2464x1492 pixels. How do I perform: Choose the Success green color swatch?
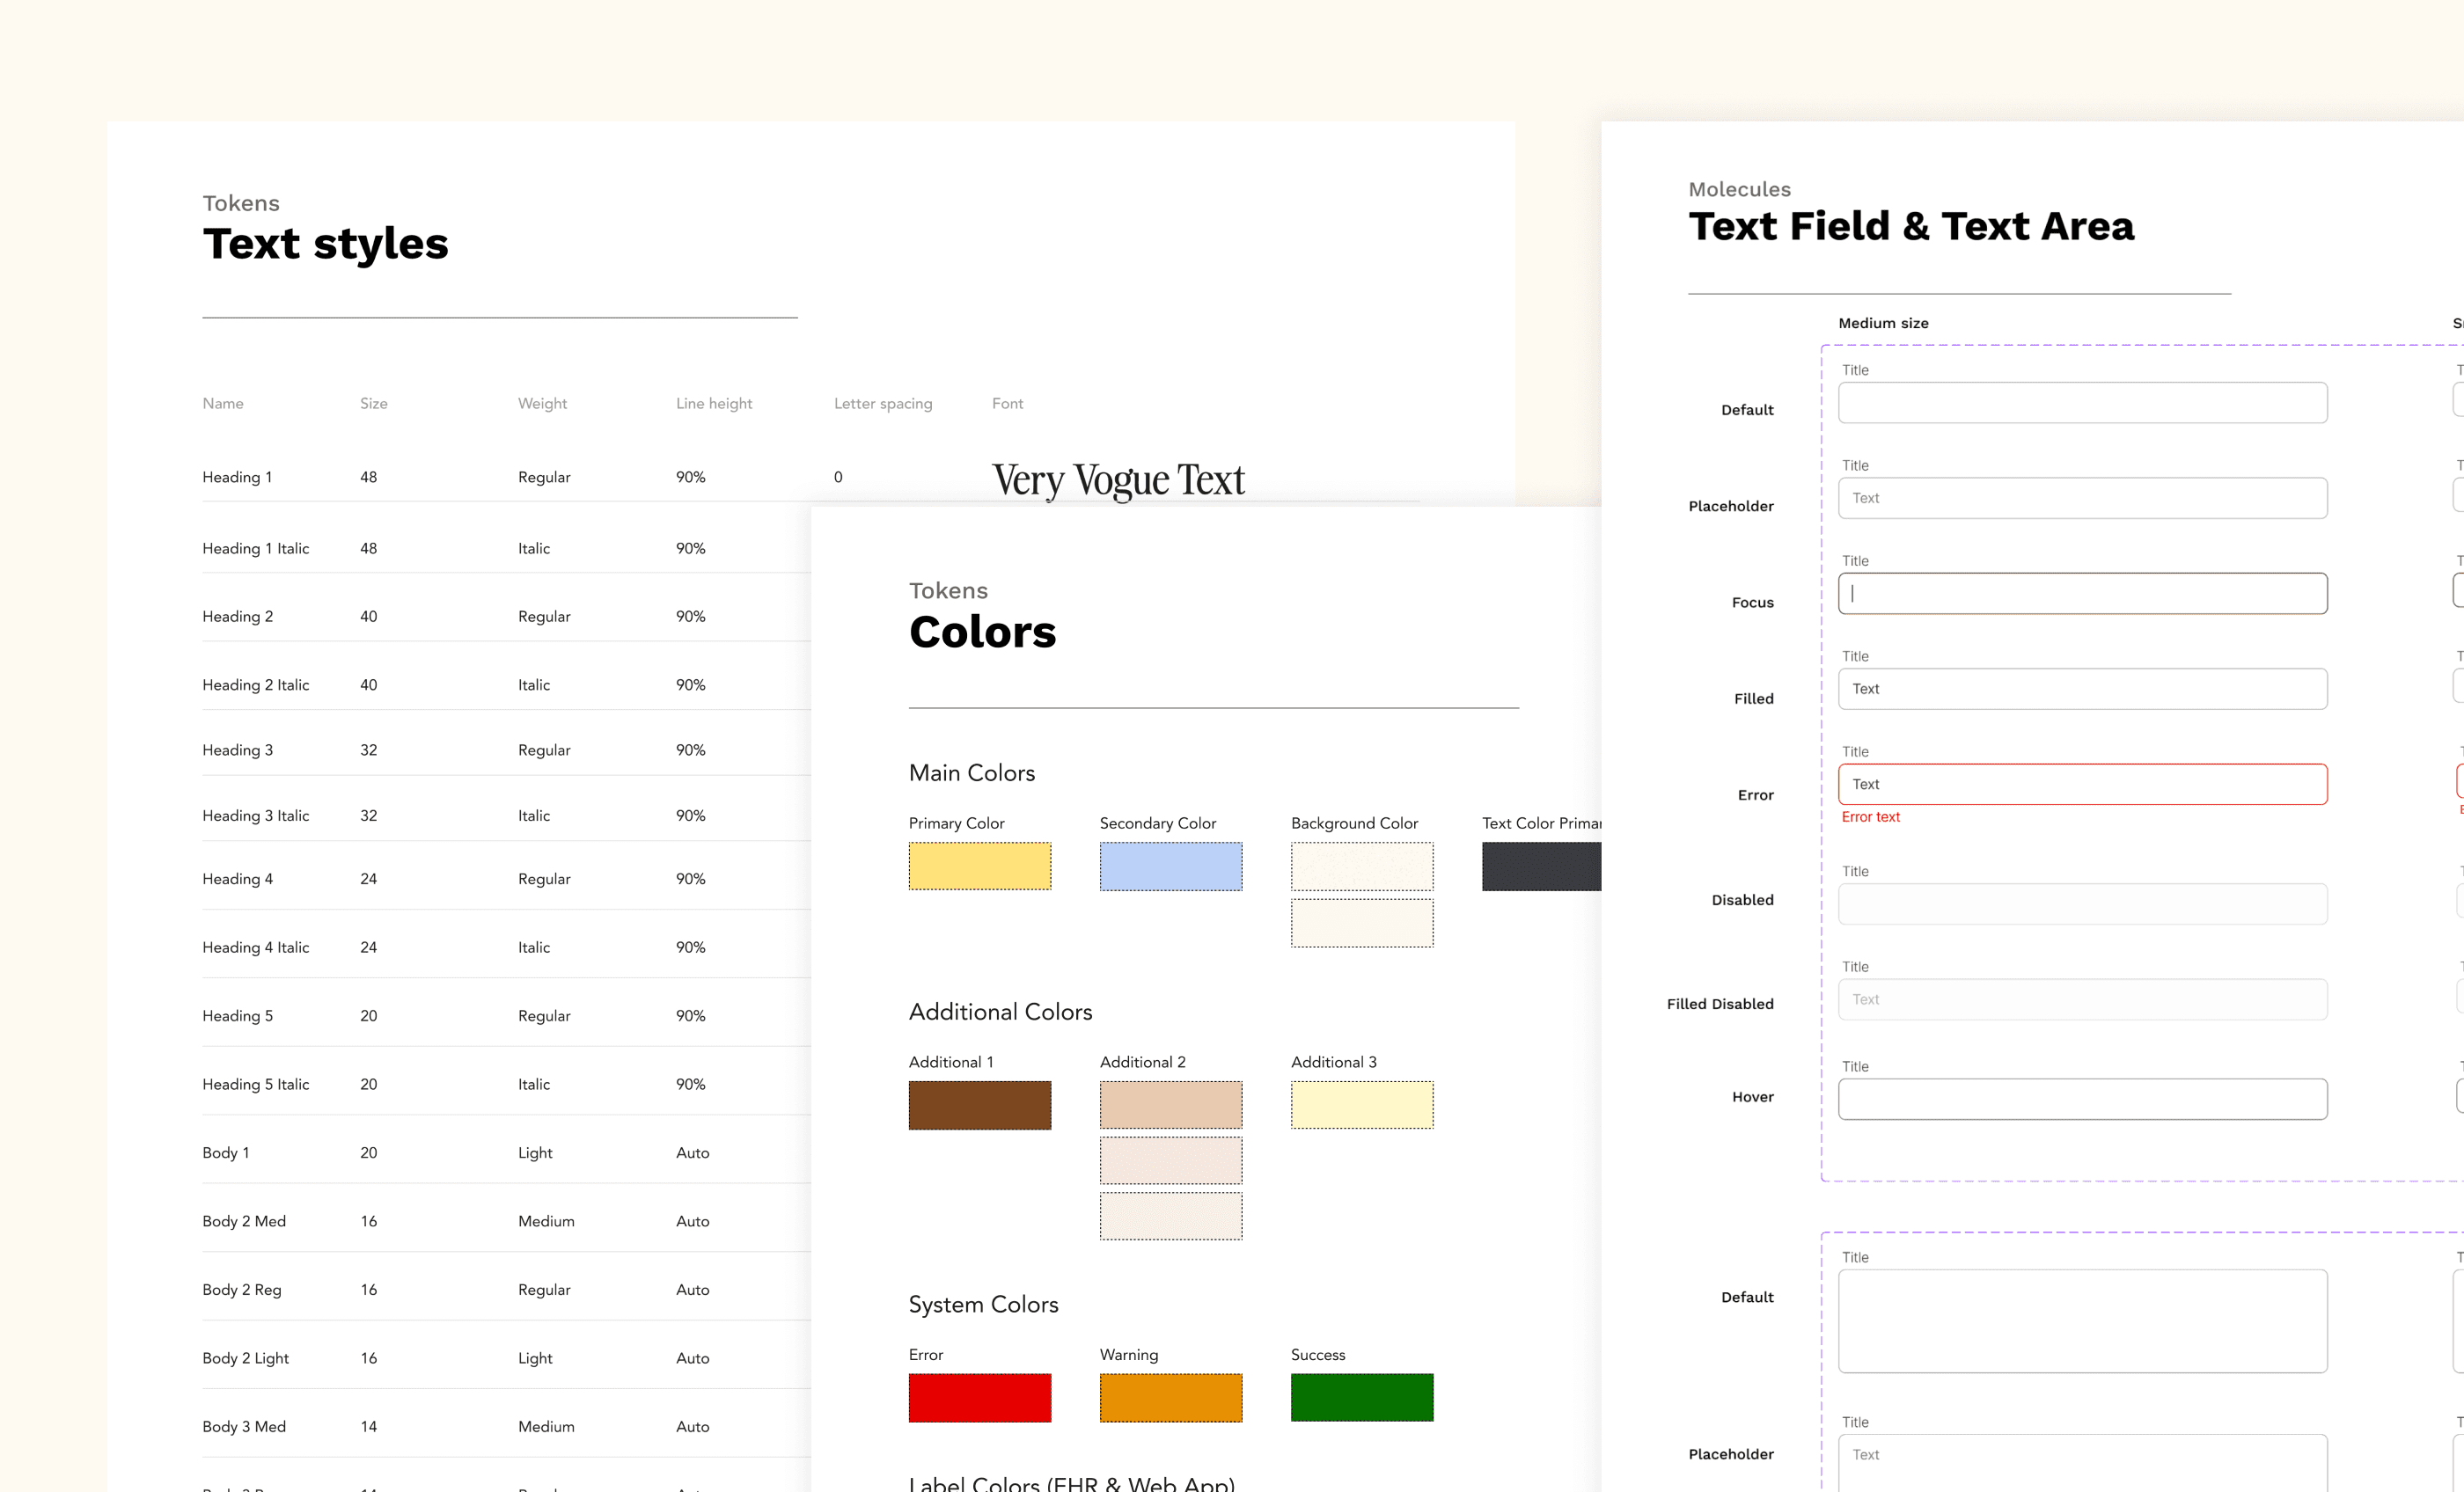coord(1361,1397)
